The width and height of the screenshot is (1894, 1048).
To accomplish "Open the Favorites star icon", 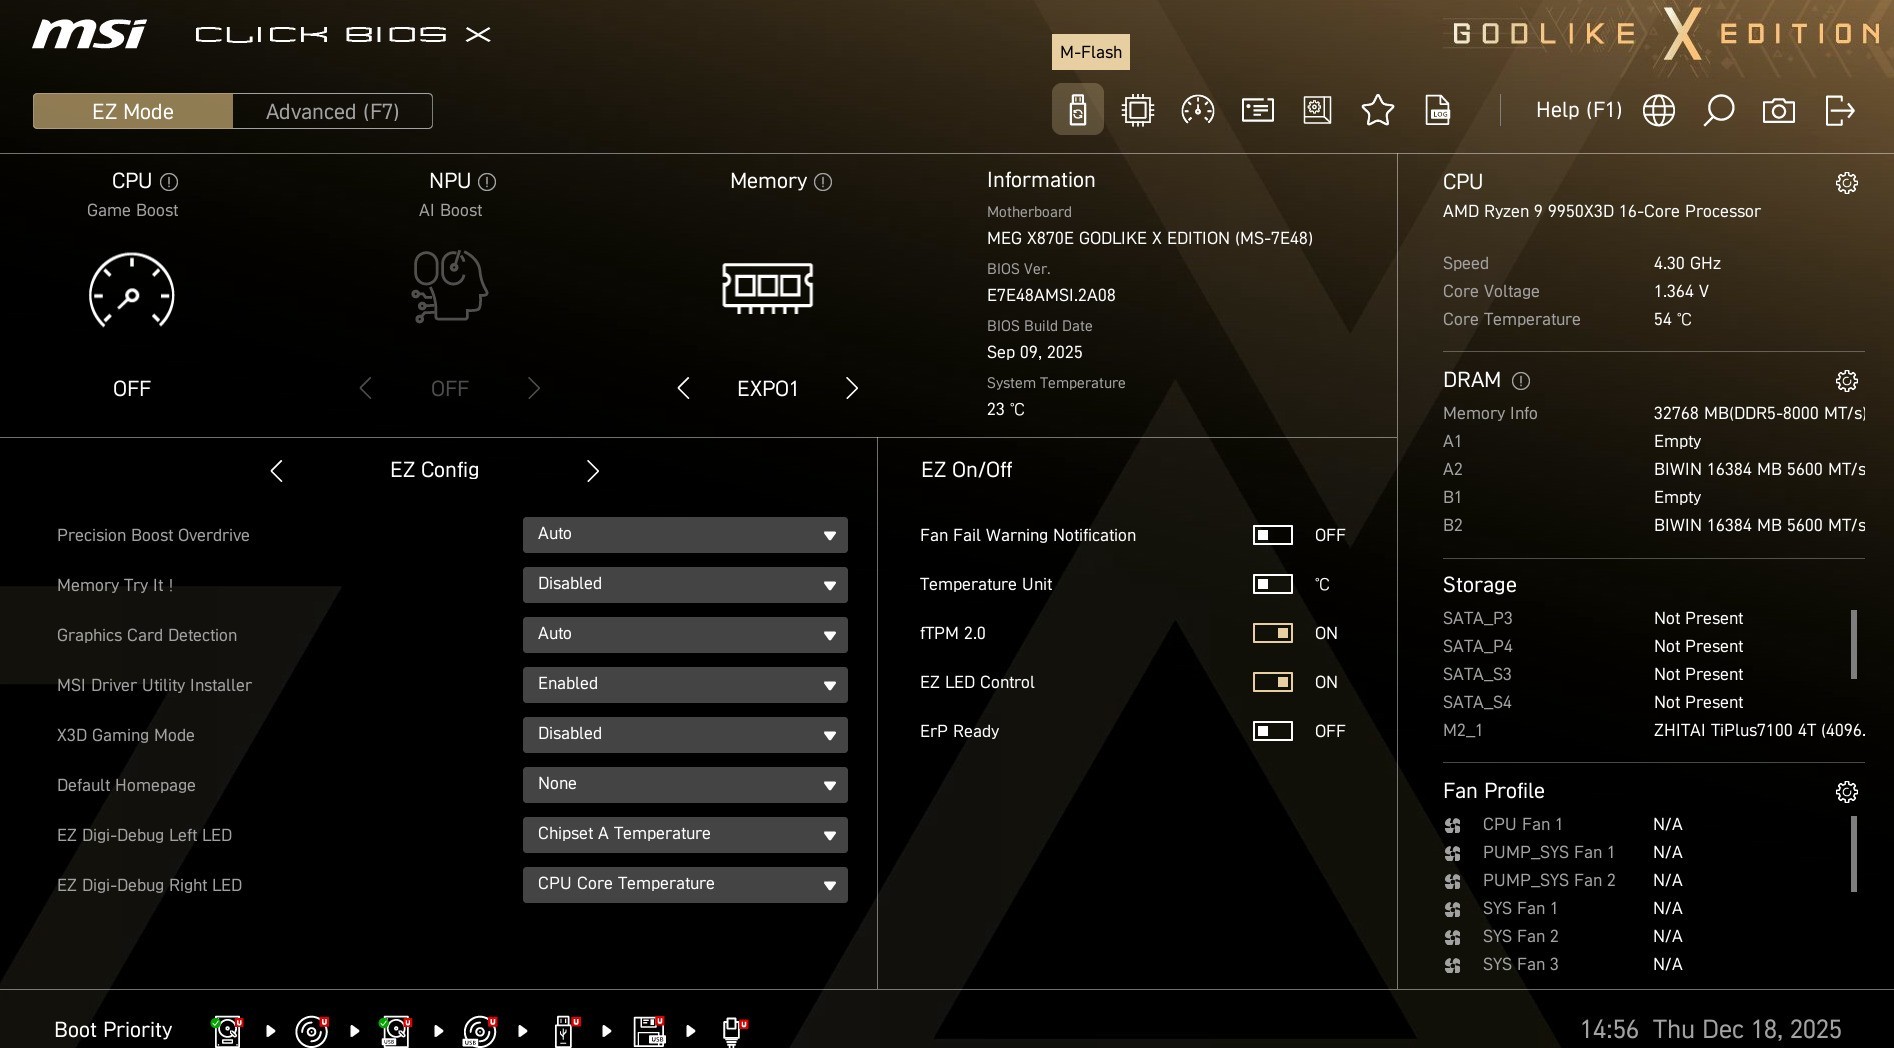I will point(1377,110).
